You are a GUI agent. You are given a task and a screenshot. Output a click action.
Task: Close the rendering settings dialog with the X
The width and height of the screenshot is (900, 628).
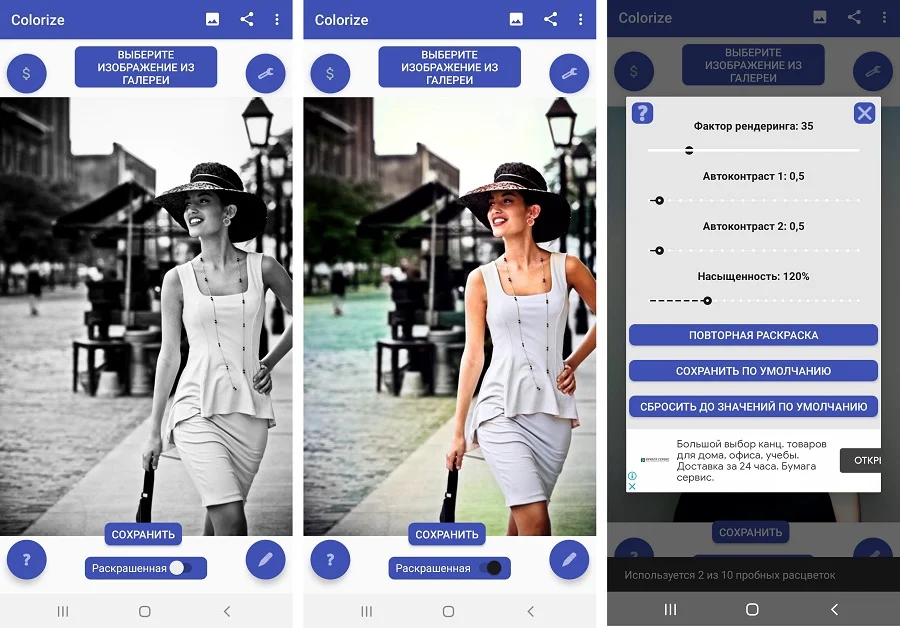864,113
